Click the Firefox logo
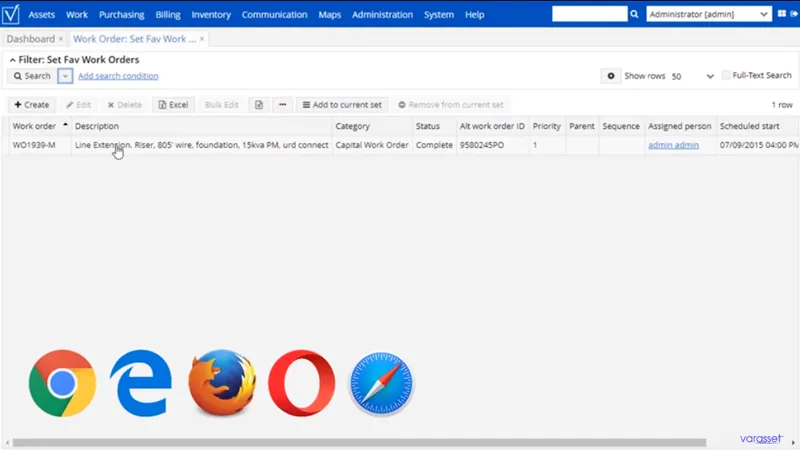The height and width of the screenshot is (450, 800). click(222, 382)
